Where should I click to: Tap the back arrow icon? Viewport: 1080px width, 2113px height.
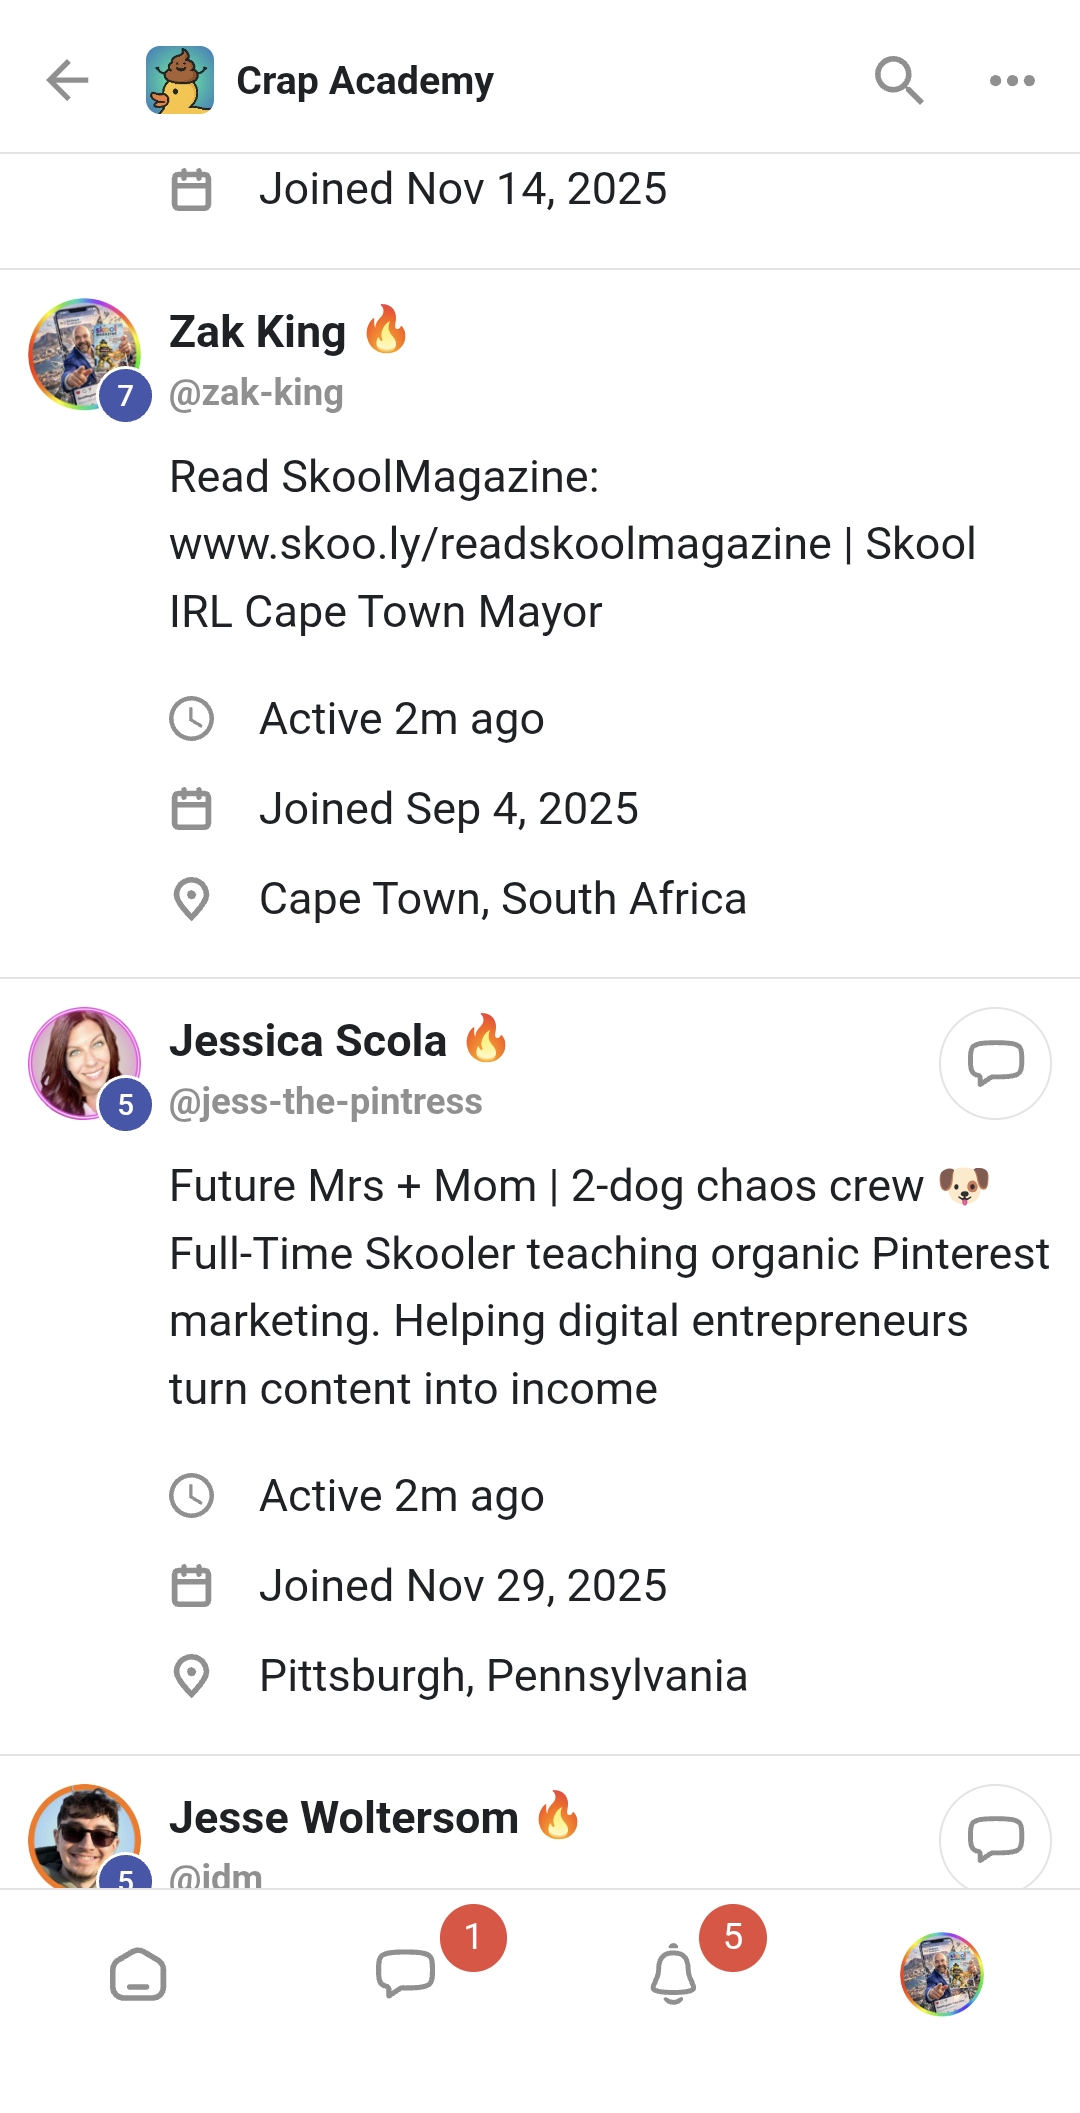click(68, 80)
